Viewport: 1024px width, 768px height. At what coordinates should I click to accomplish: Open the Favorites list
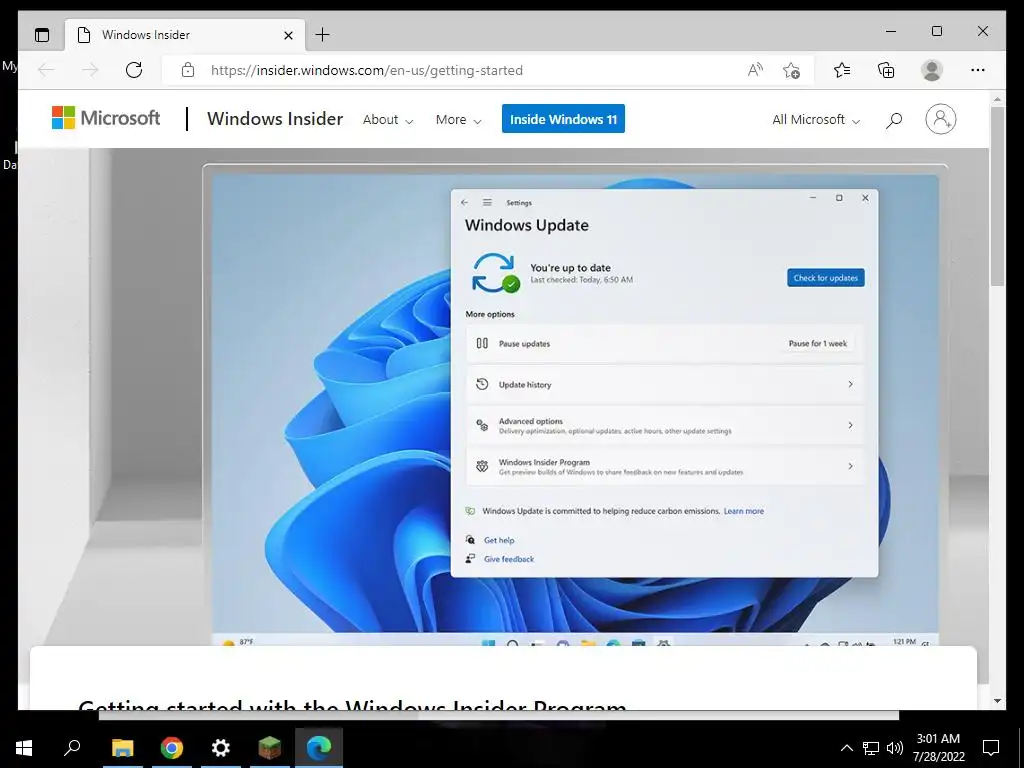(x=842, y=70)
